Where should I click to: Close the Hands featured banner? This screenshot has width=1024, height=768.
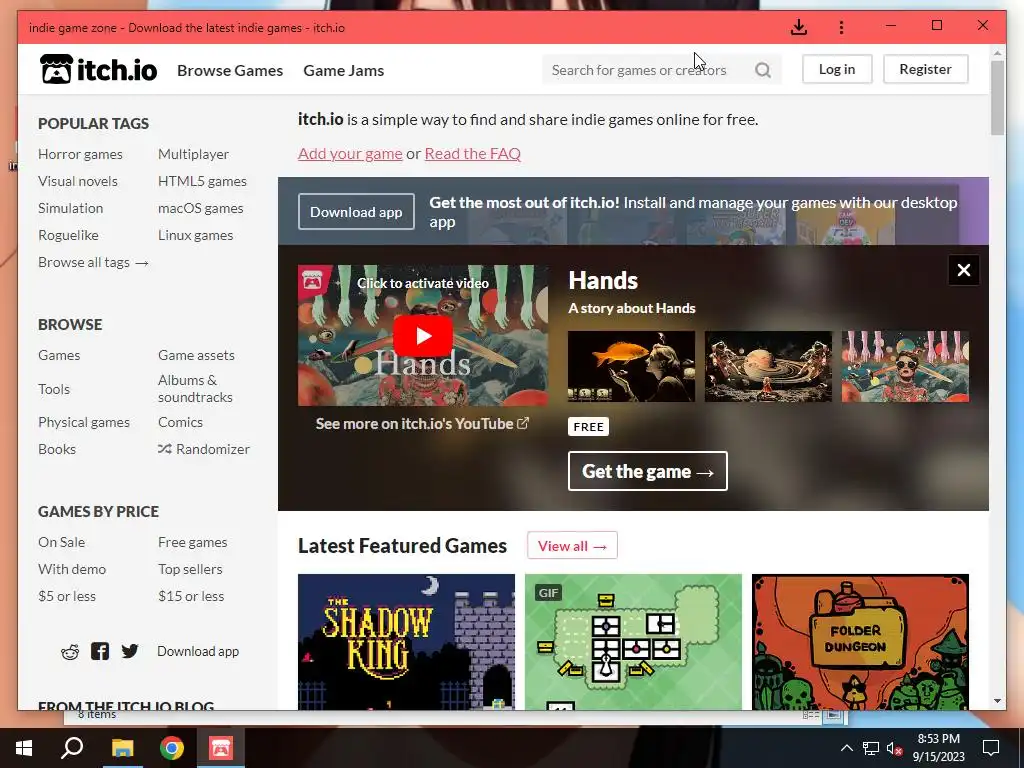[x=963, y=270]
